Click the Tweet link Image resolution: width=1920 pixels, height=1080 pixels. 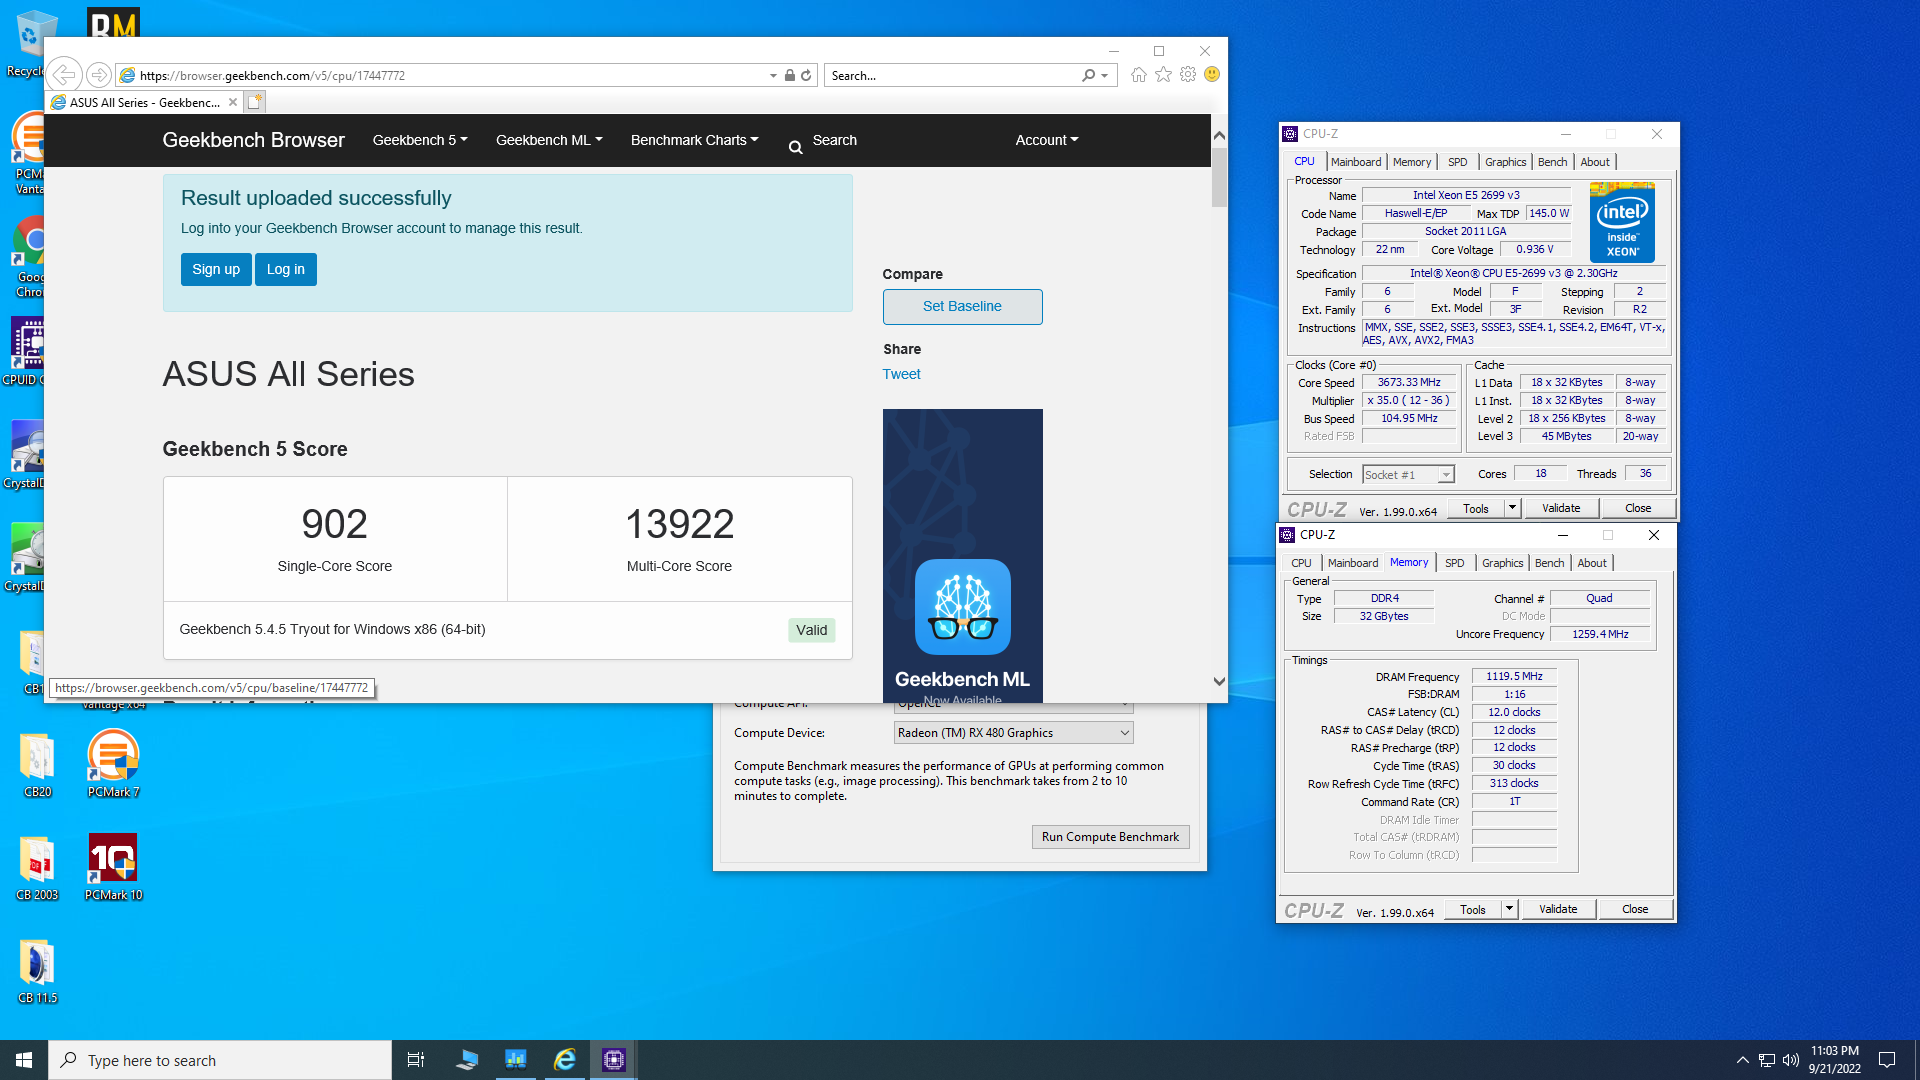point(901,374)
